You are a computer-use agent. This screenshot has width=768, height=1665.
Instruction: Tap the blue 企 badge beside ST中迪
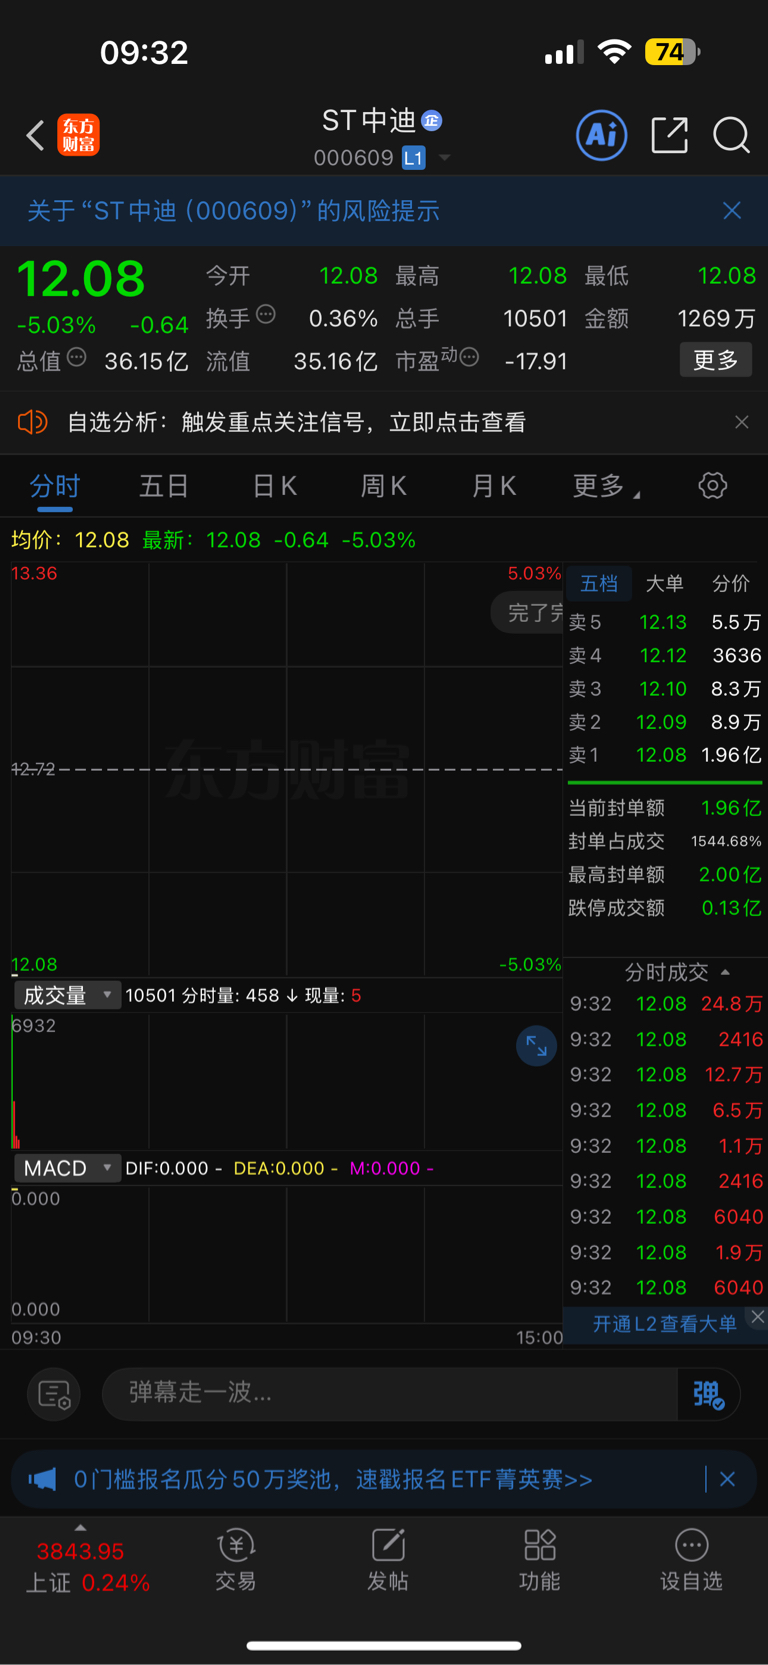point(431,120)
